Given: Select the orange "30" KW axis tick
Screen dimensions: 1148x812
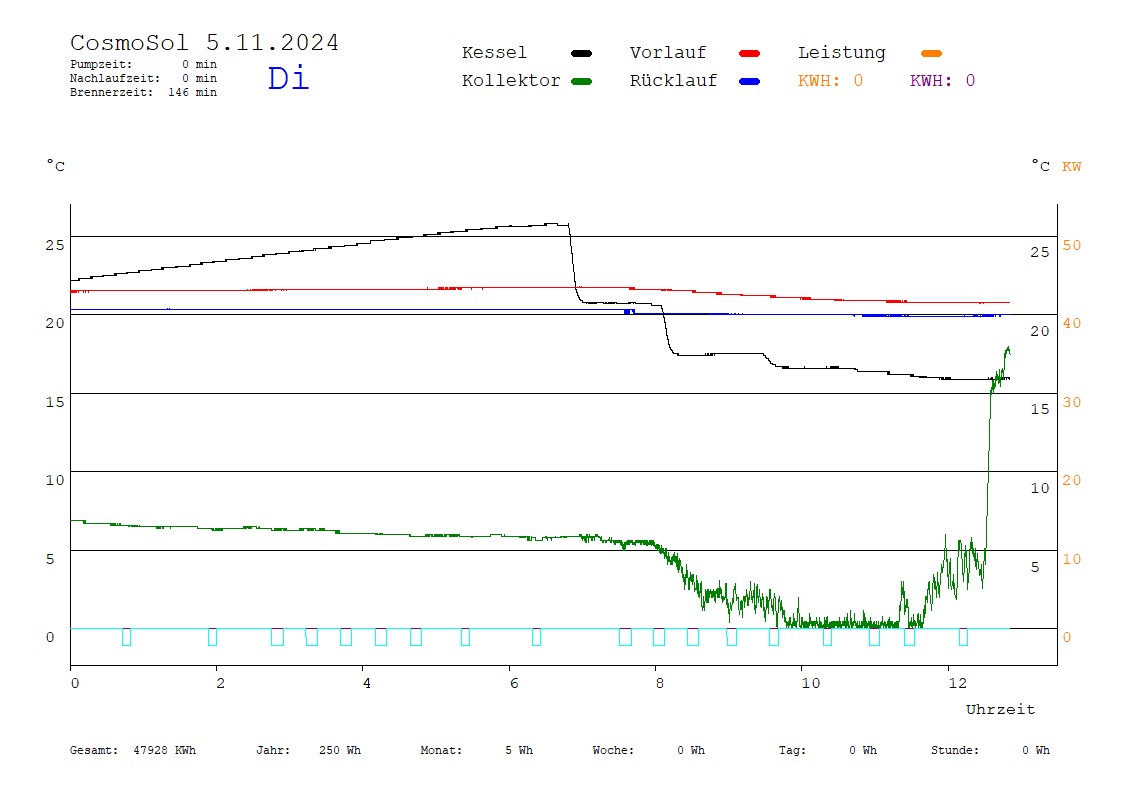Looking at the screenshot, I should coord(1071,402).
